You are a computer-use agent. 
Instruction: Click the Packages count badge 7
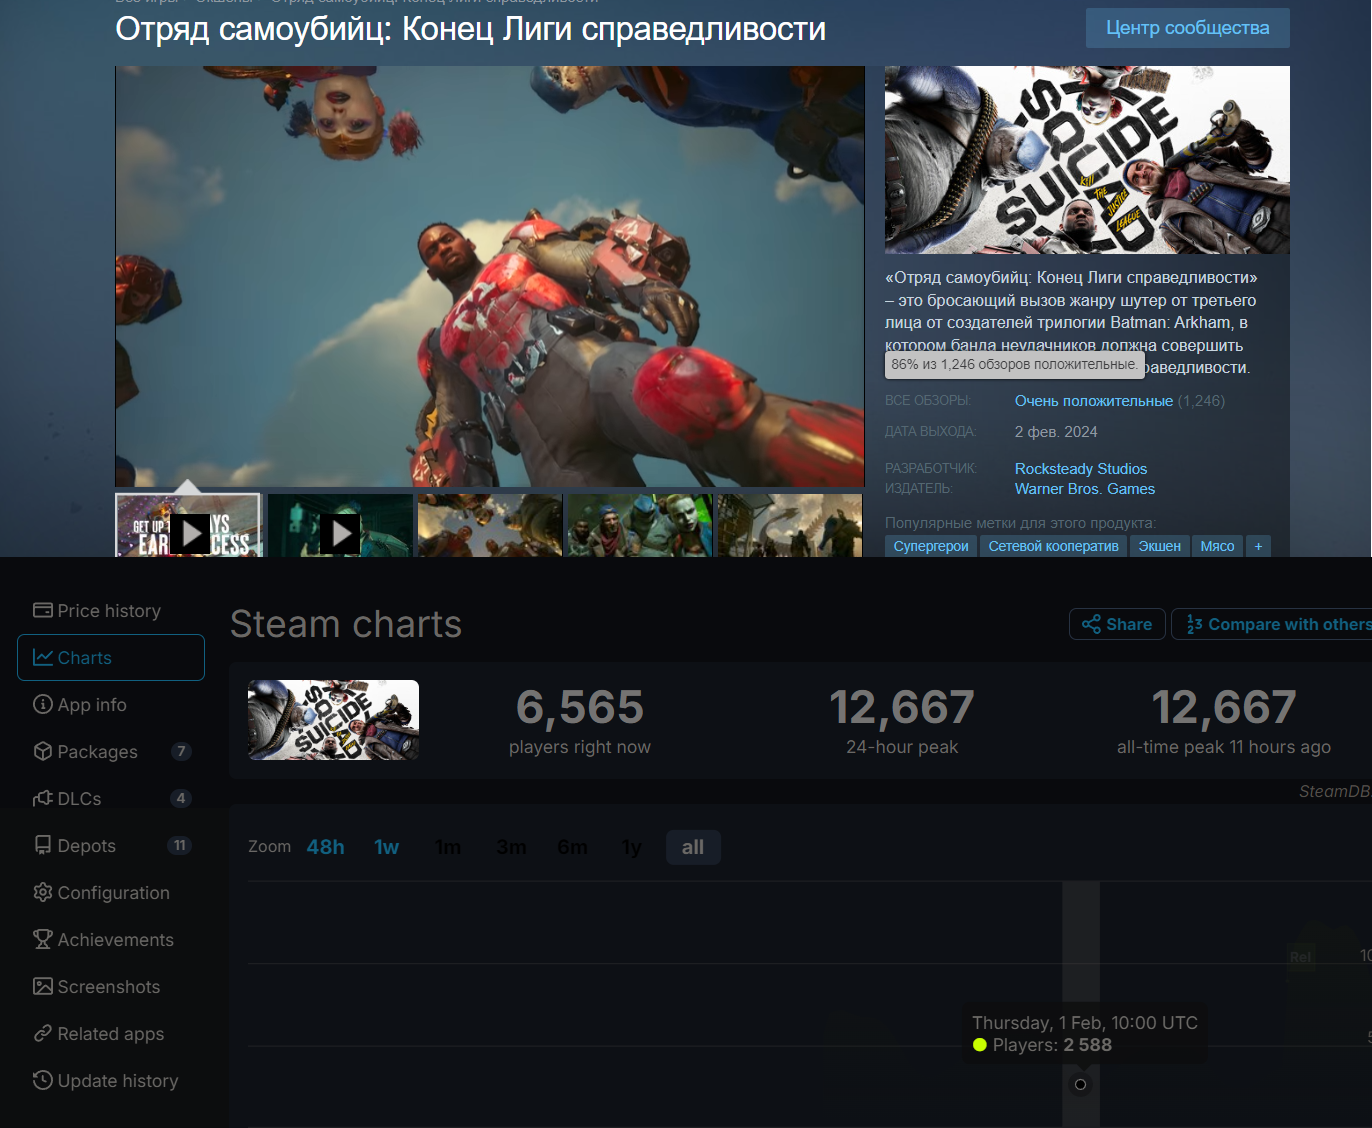(181, 751)
